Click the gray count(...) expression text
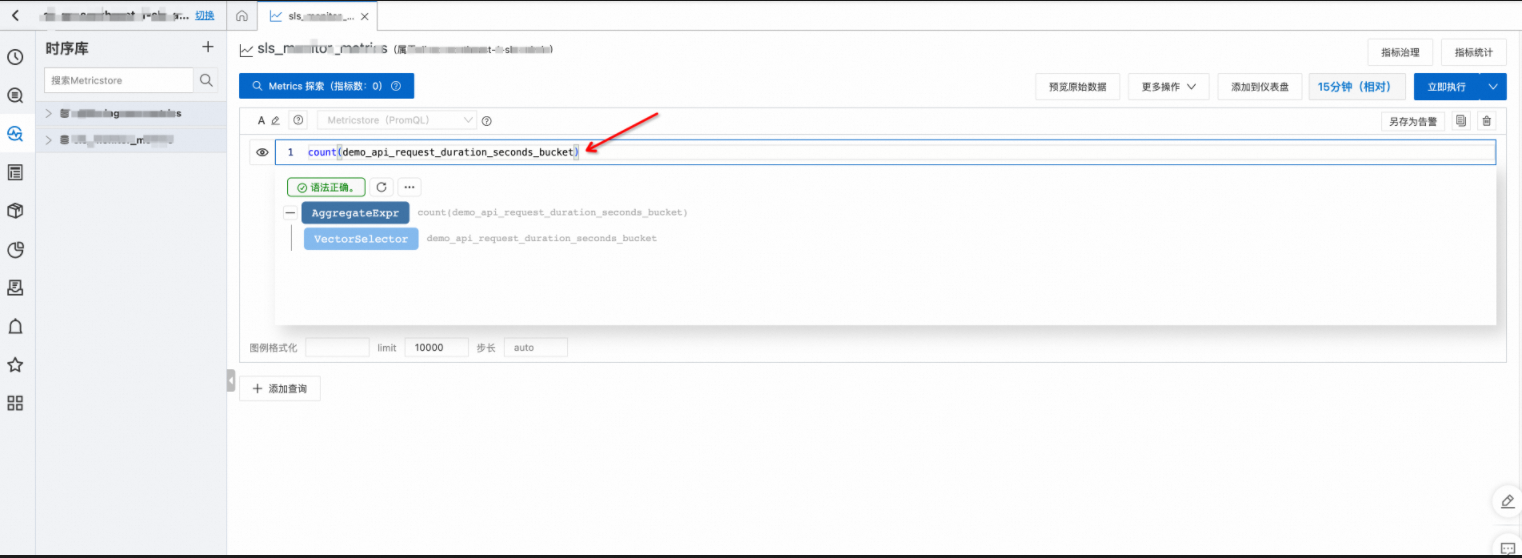The height and width of the screenshot is (558, 1522). coord(552,213)
